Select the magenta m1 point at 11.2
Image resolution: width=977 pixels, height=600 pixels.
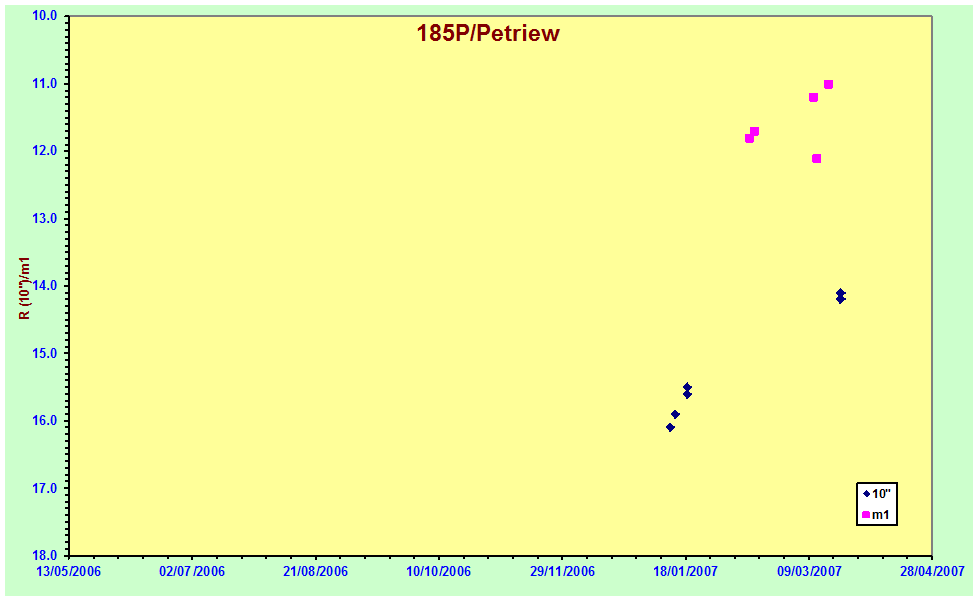[x=813, y=97]
